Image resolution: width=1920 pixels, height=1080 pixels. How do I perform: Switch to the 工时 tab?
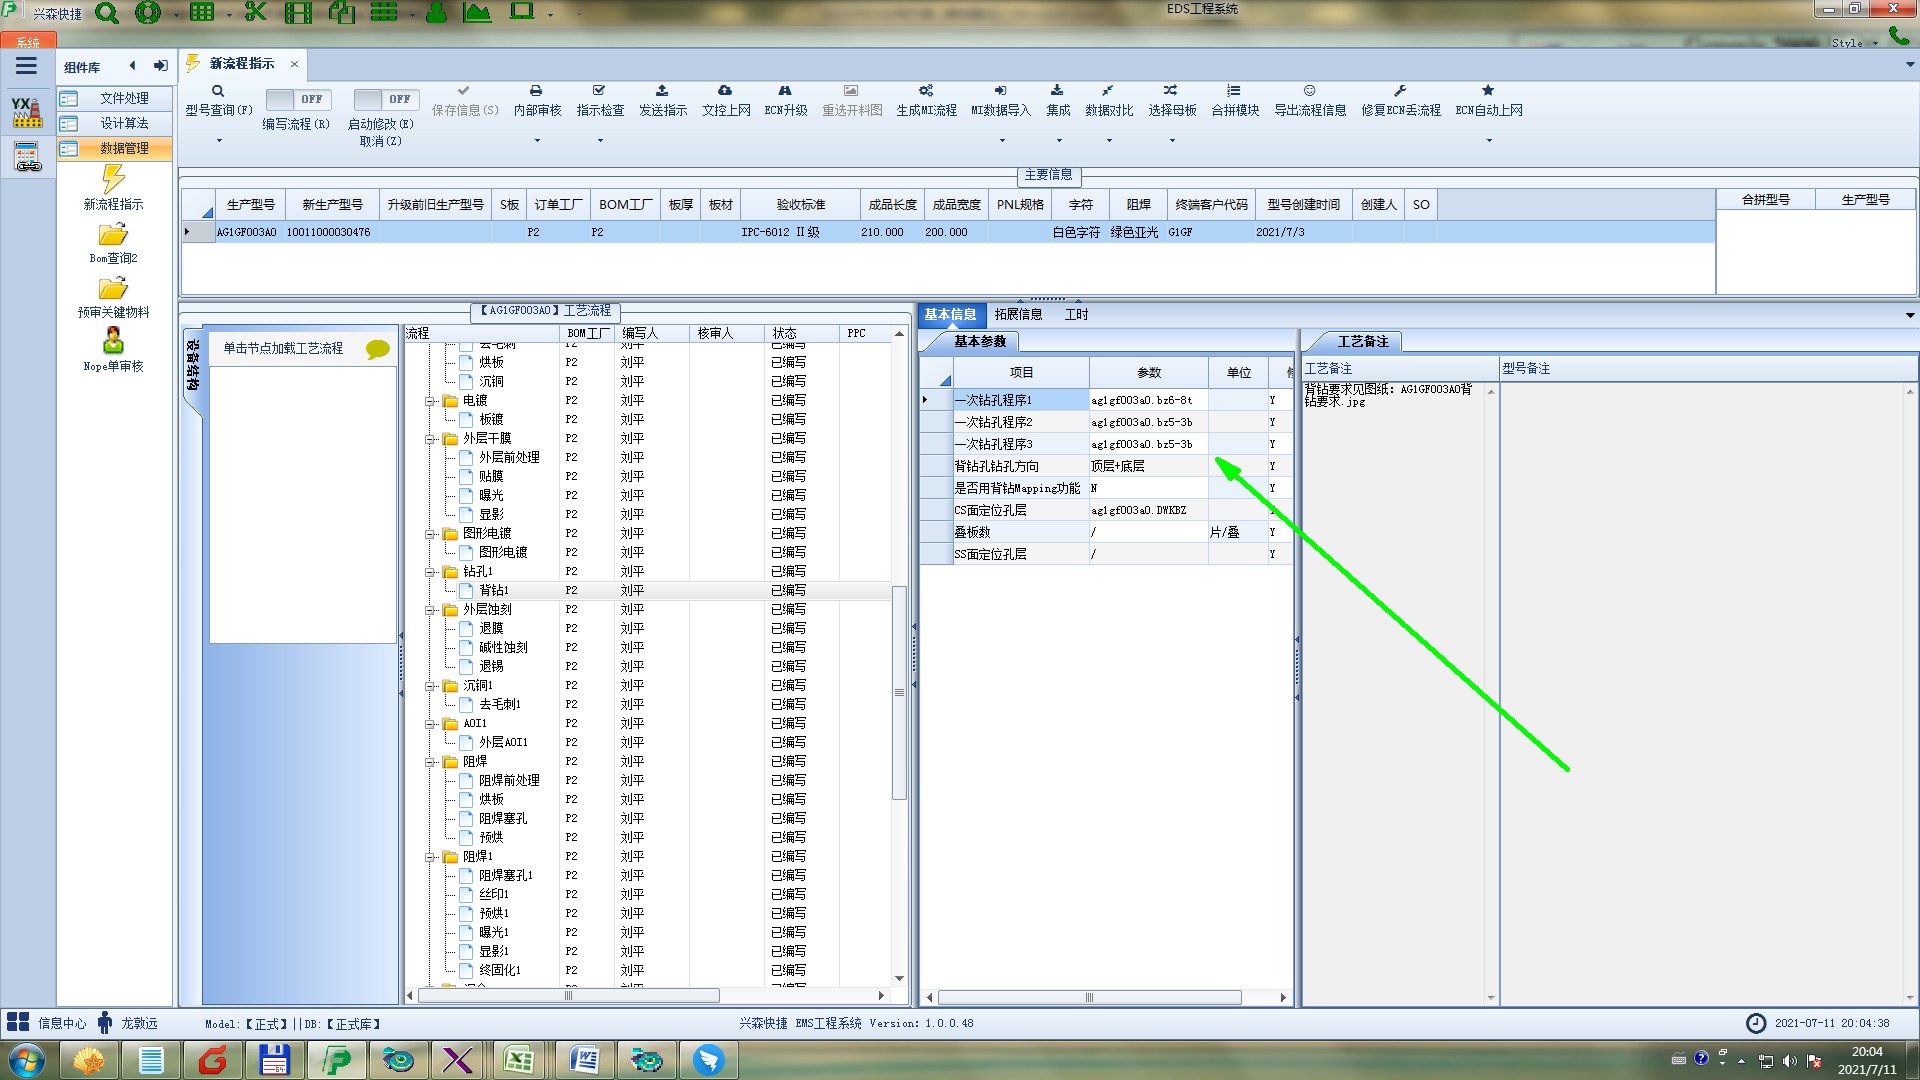point(1076,315)
